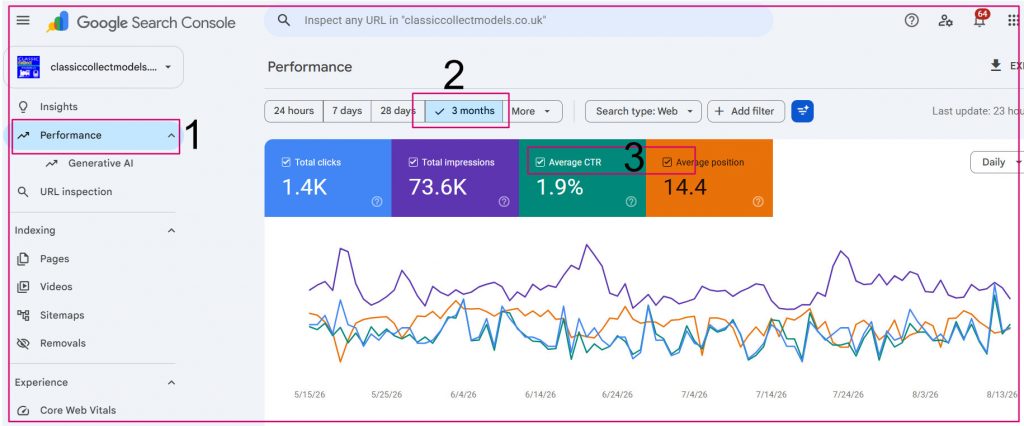Viewport: 1024px width, 426px height.
Task: Select the 3 months date range
Action: click(464, 111)
